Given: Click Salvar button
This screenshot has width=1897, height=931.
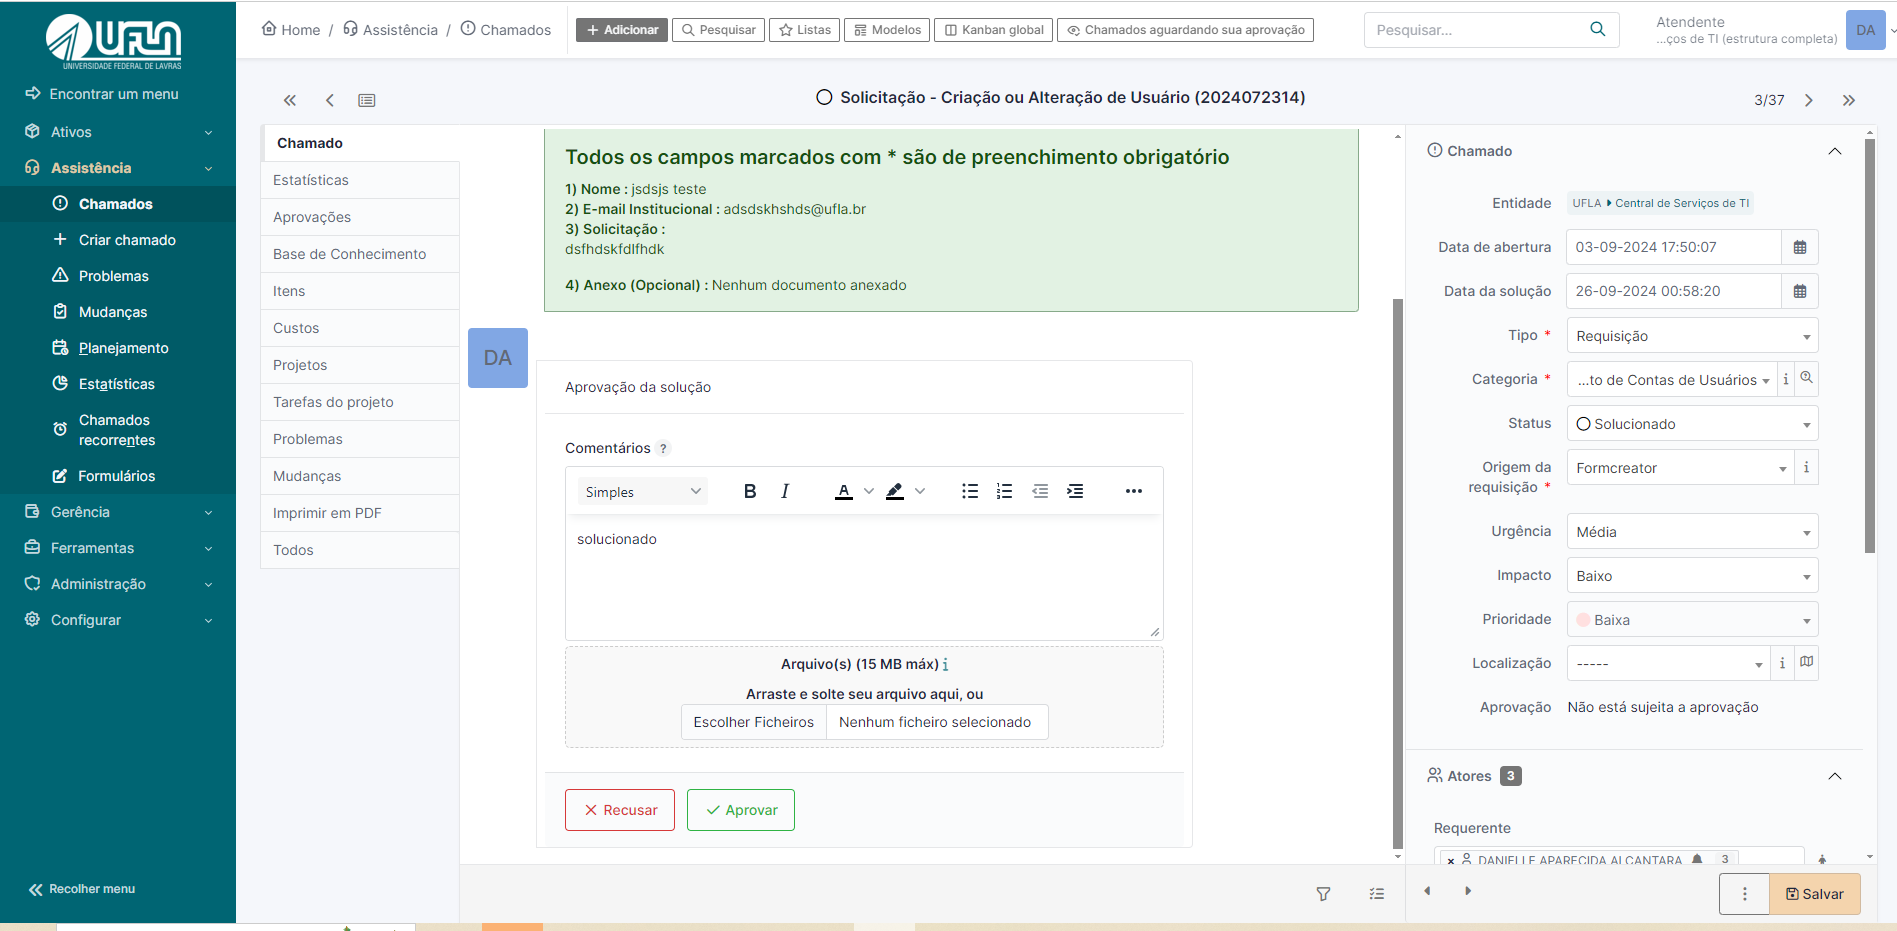Looking at the screenshot, I should (1815, 894).
